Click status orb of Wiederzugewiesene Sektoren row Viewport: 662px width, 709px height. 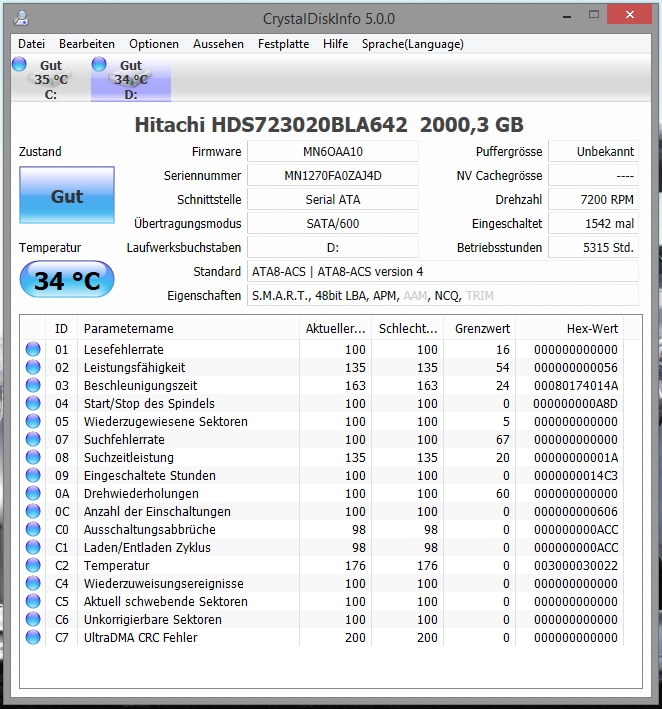[x=33, y=421]
